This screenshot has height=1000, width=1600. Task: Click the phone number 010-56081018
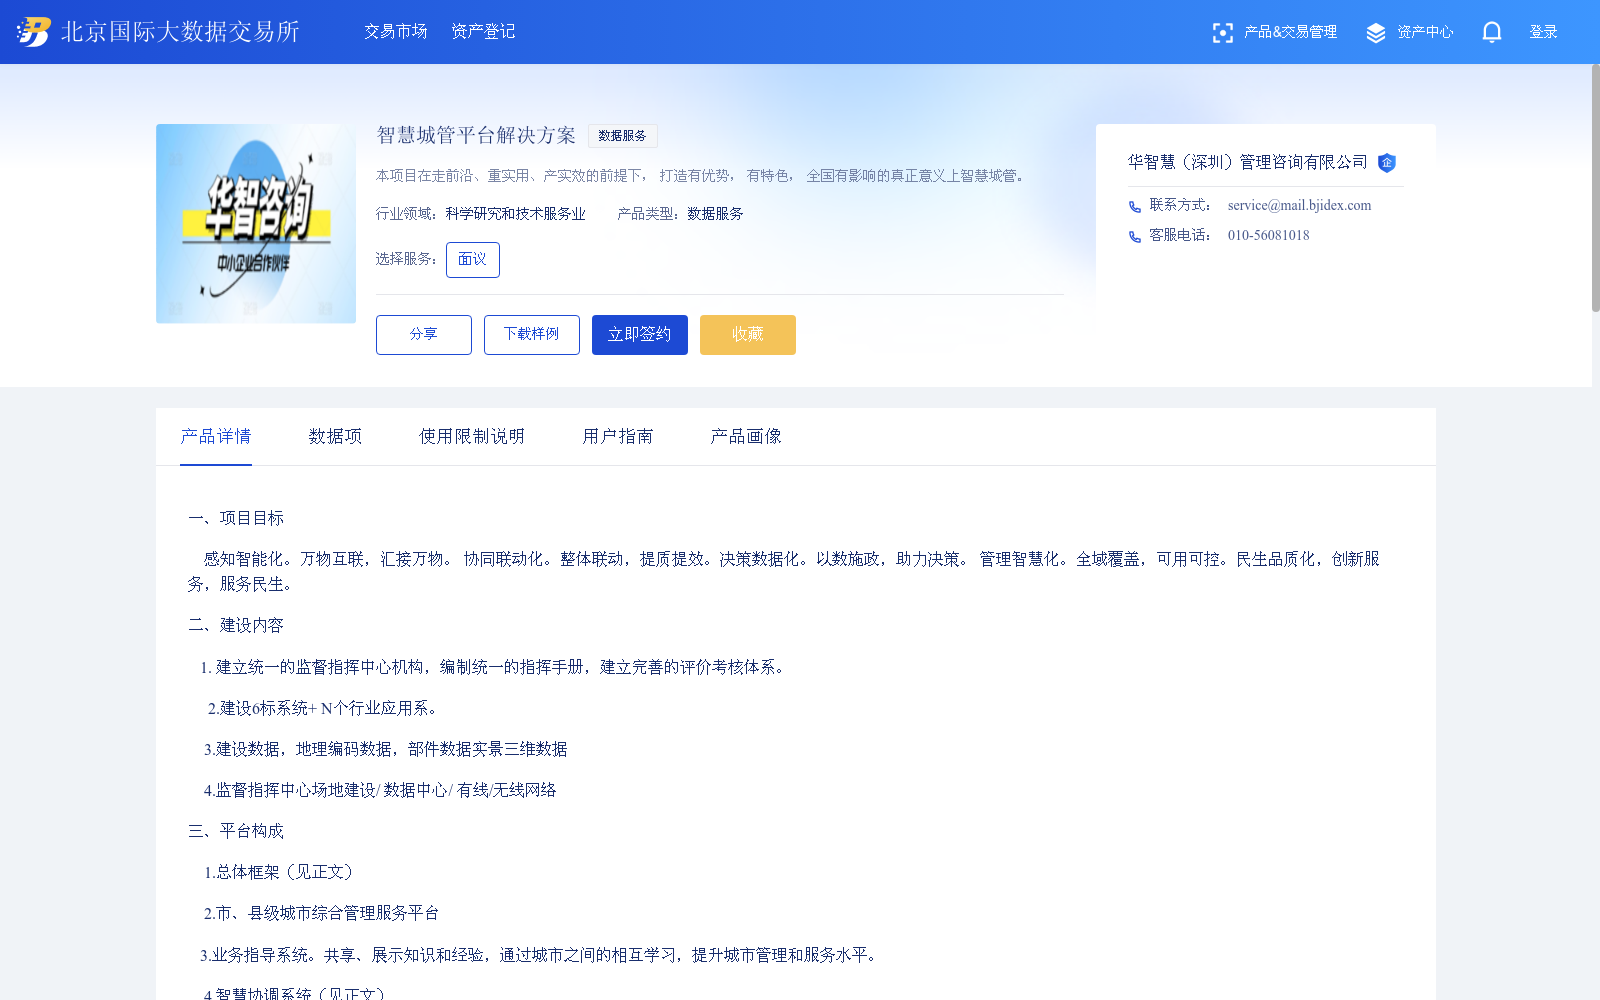click(x=1268, y=235)
